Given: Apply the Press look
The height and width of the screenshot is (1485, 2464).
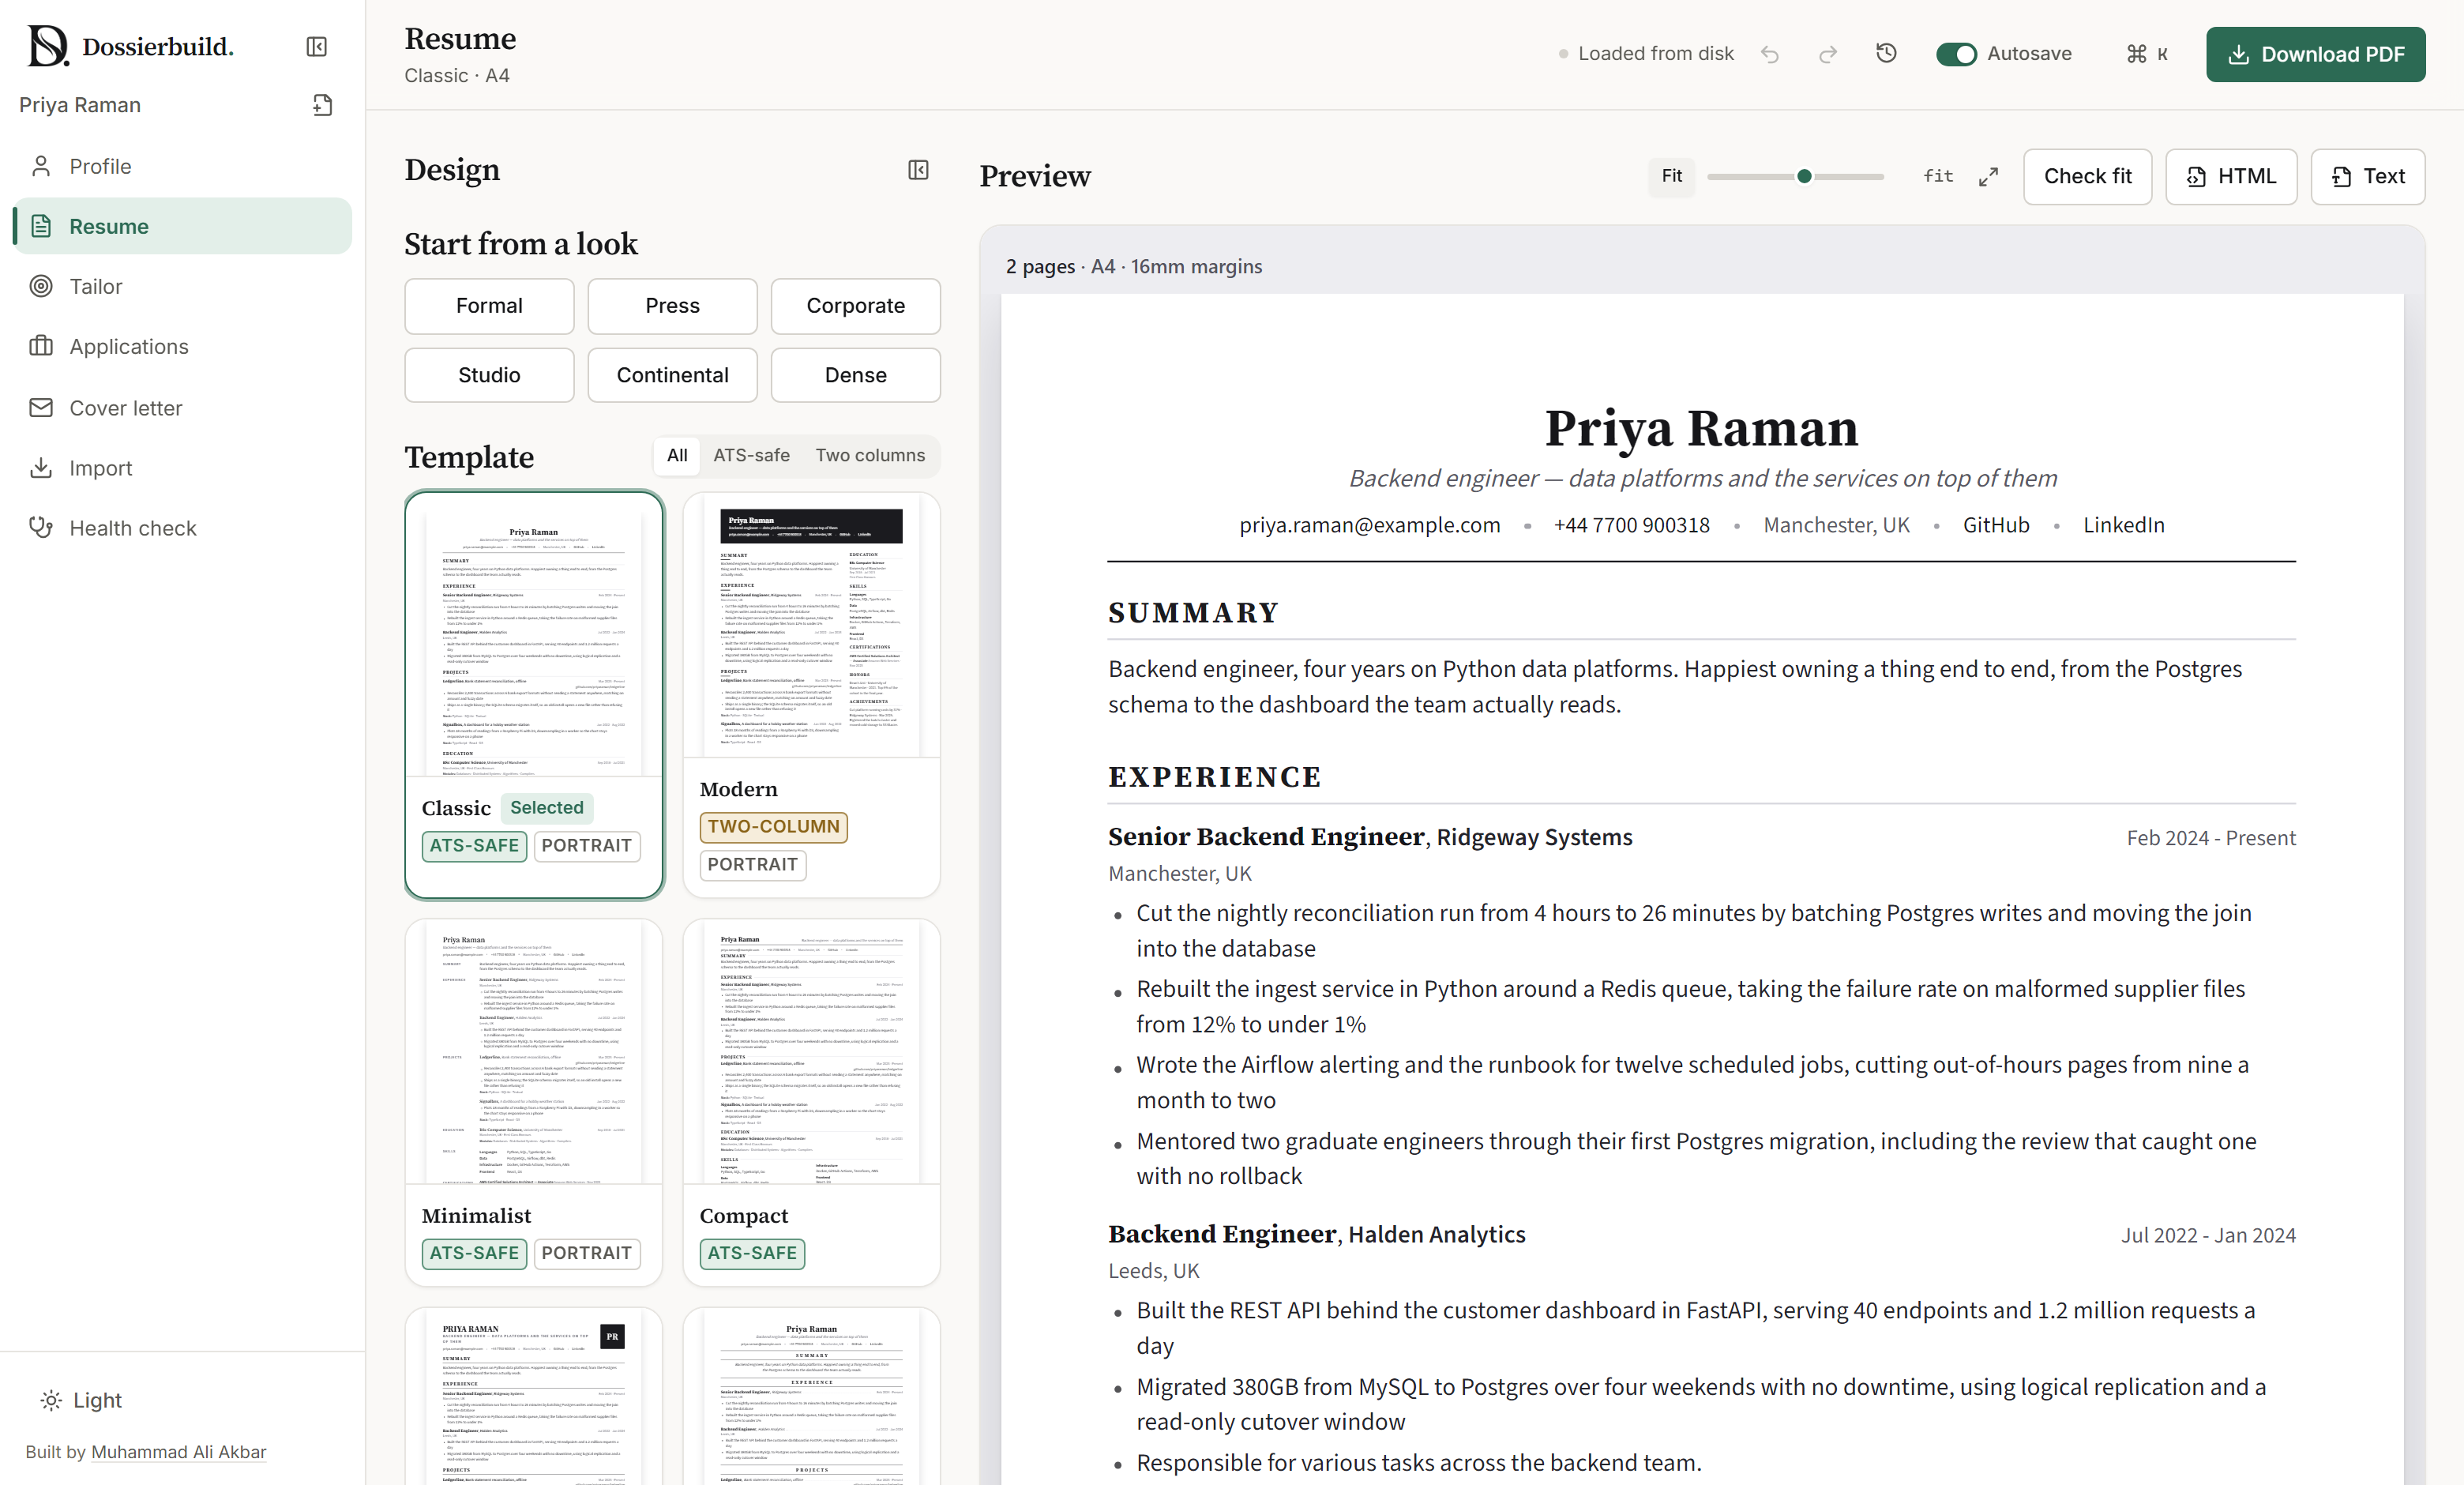Looking at the screenshot, I should tap(672, 306).
